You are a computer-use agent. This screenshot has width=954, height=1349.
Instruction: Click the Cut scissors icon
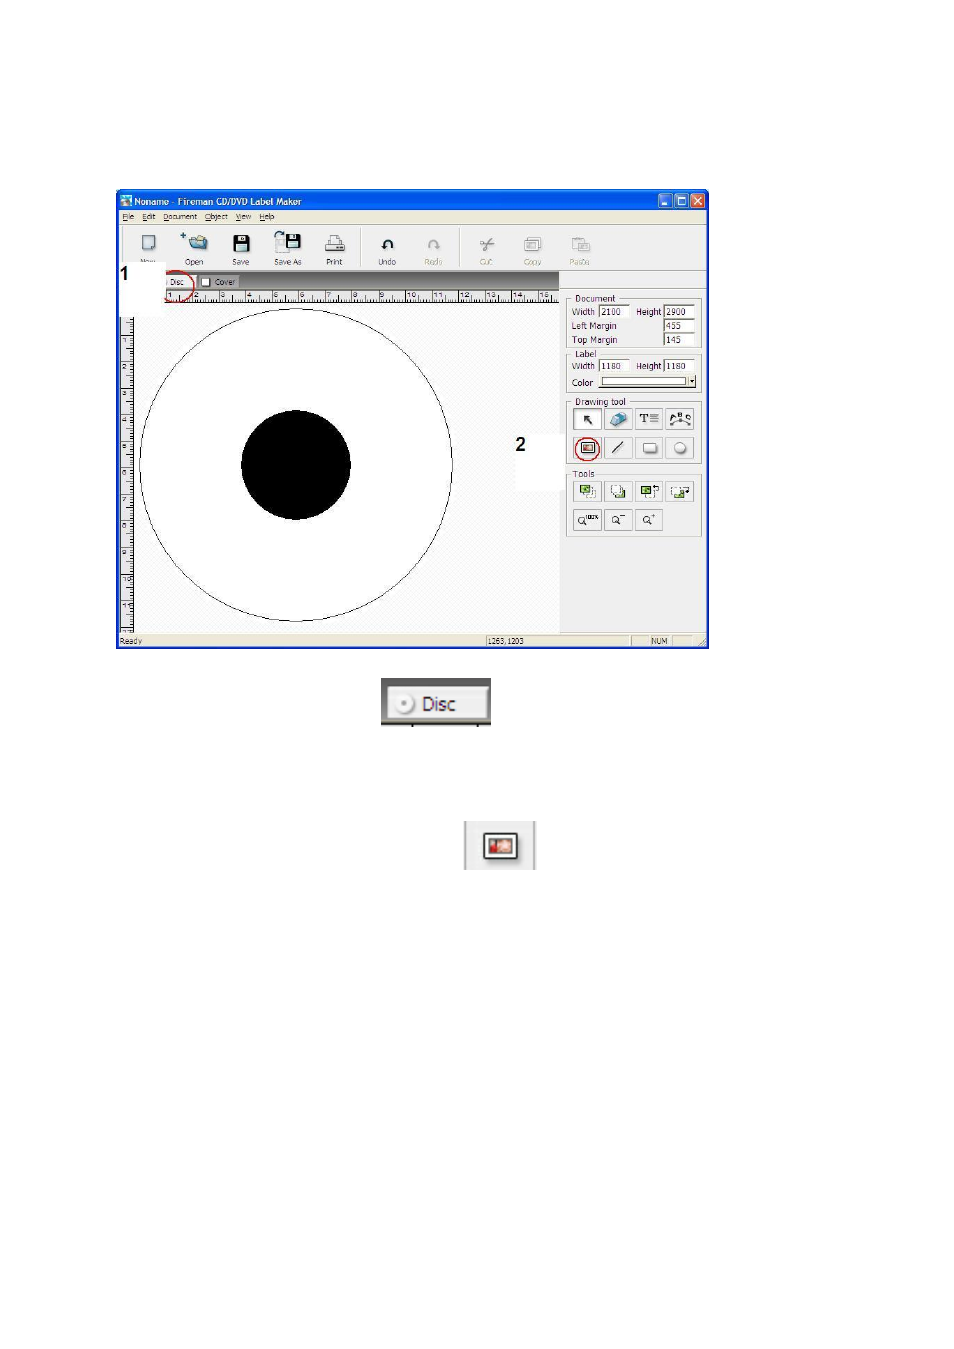coord(486,244)
